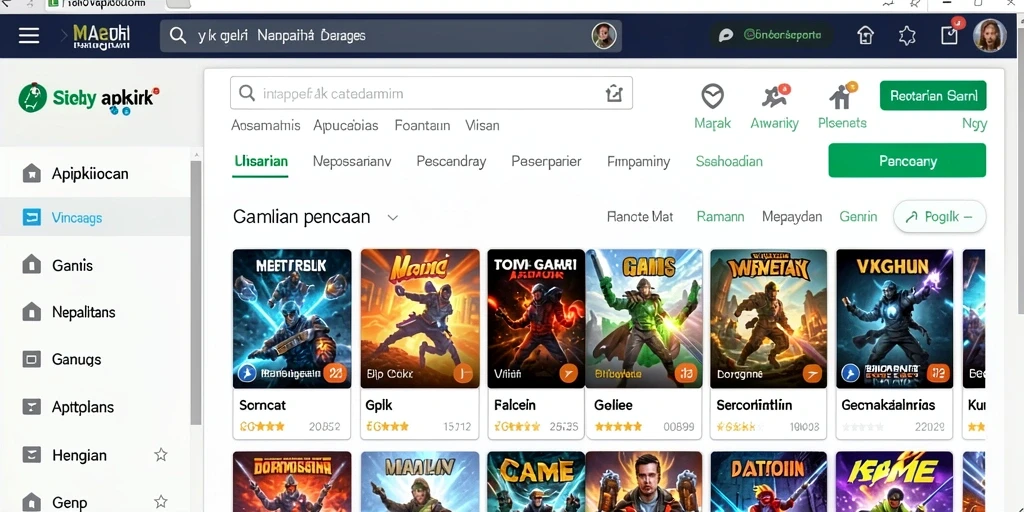Screen dimensions: 1024x512
Task: Switch to the Ulisarian tab
Action: point(261,161)
